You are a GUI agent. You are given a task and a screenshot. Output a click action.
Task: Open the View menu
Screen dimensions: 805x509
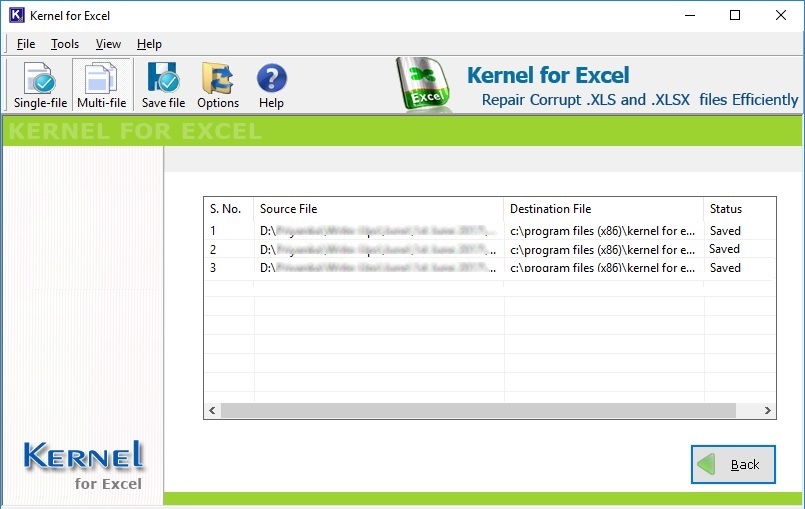(108, 44)
